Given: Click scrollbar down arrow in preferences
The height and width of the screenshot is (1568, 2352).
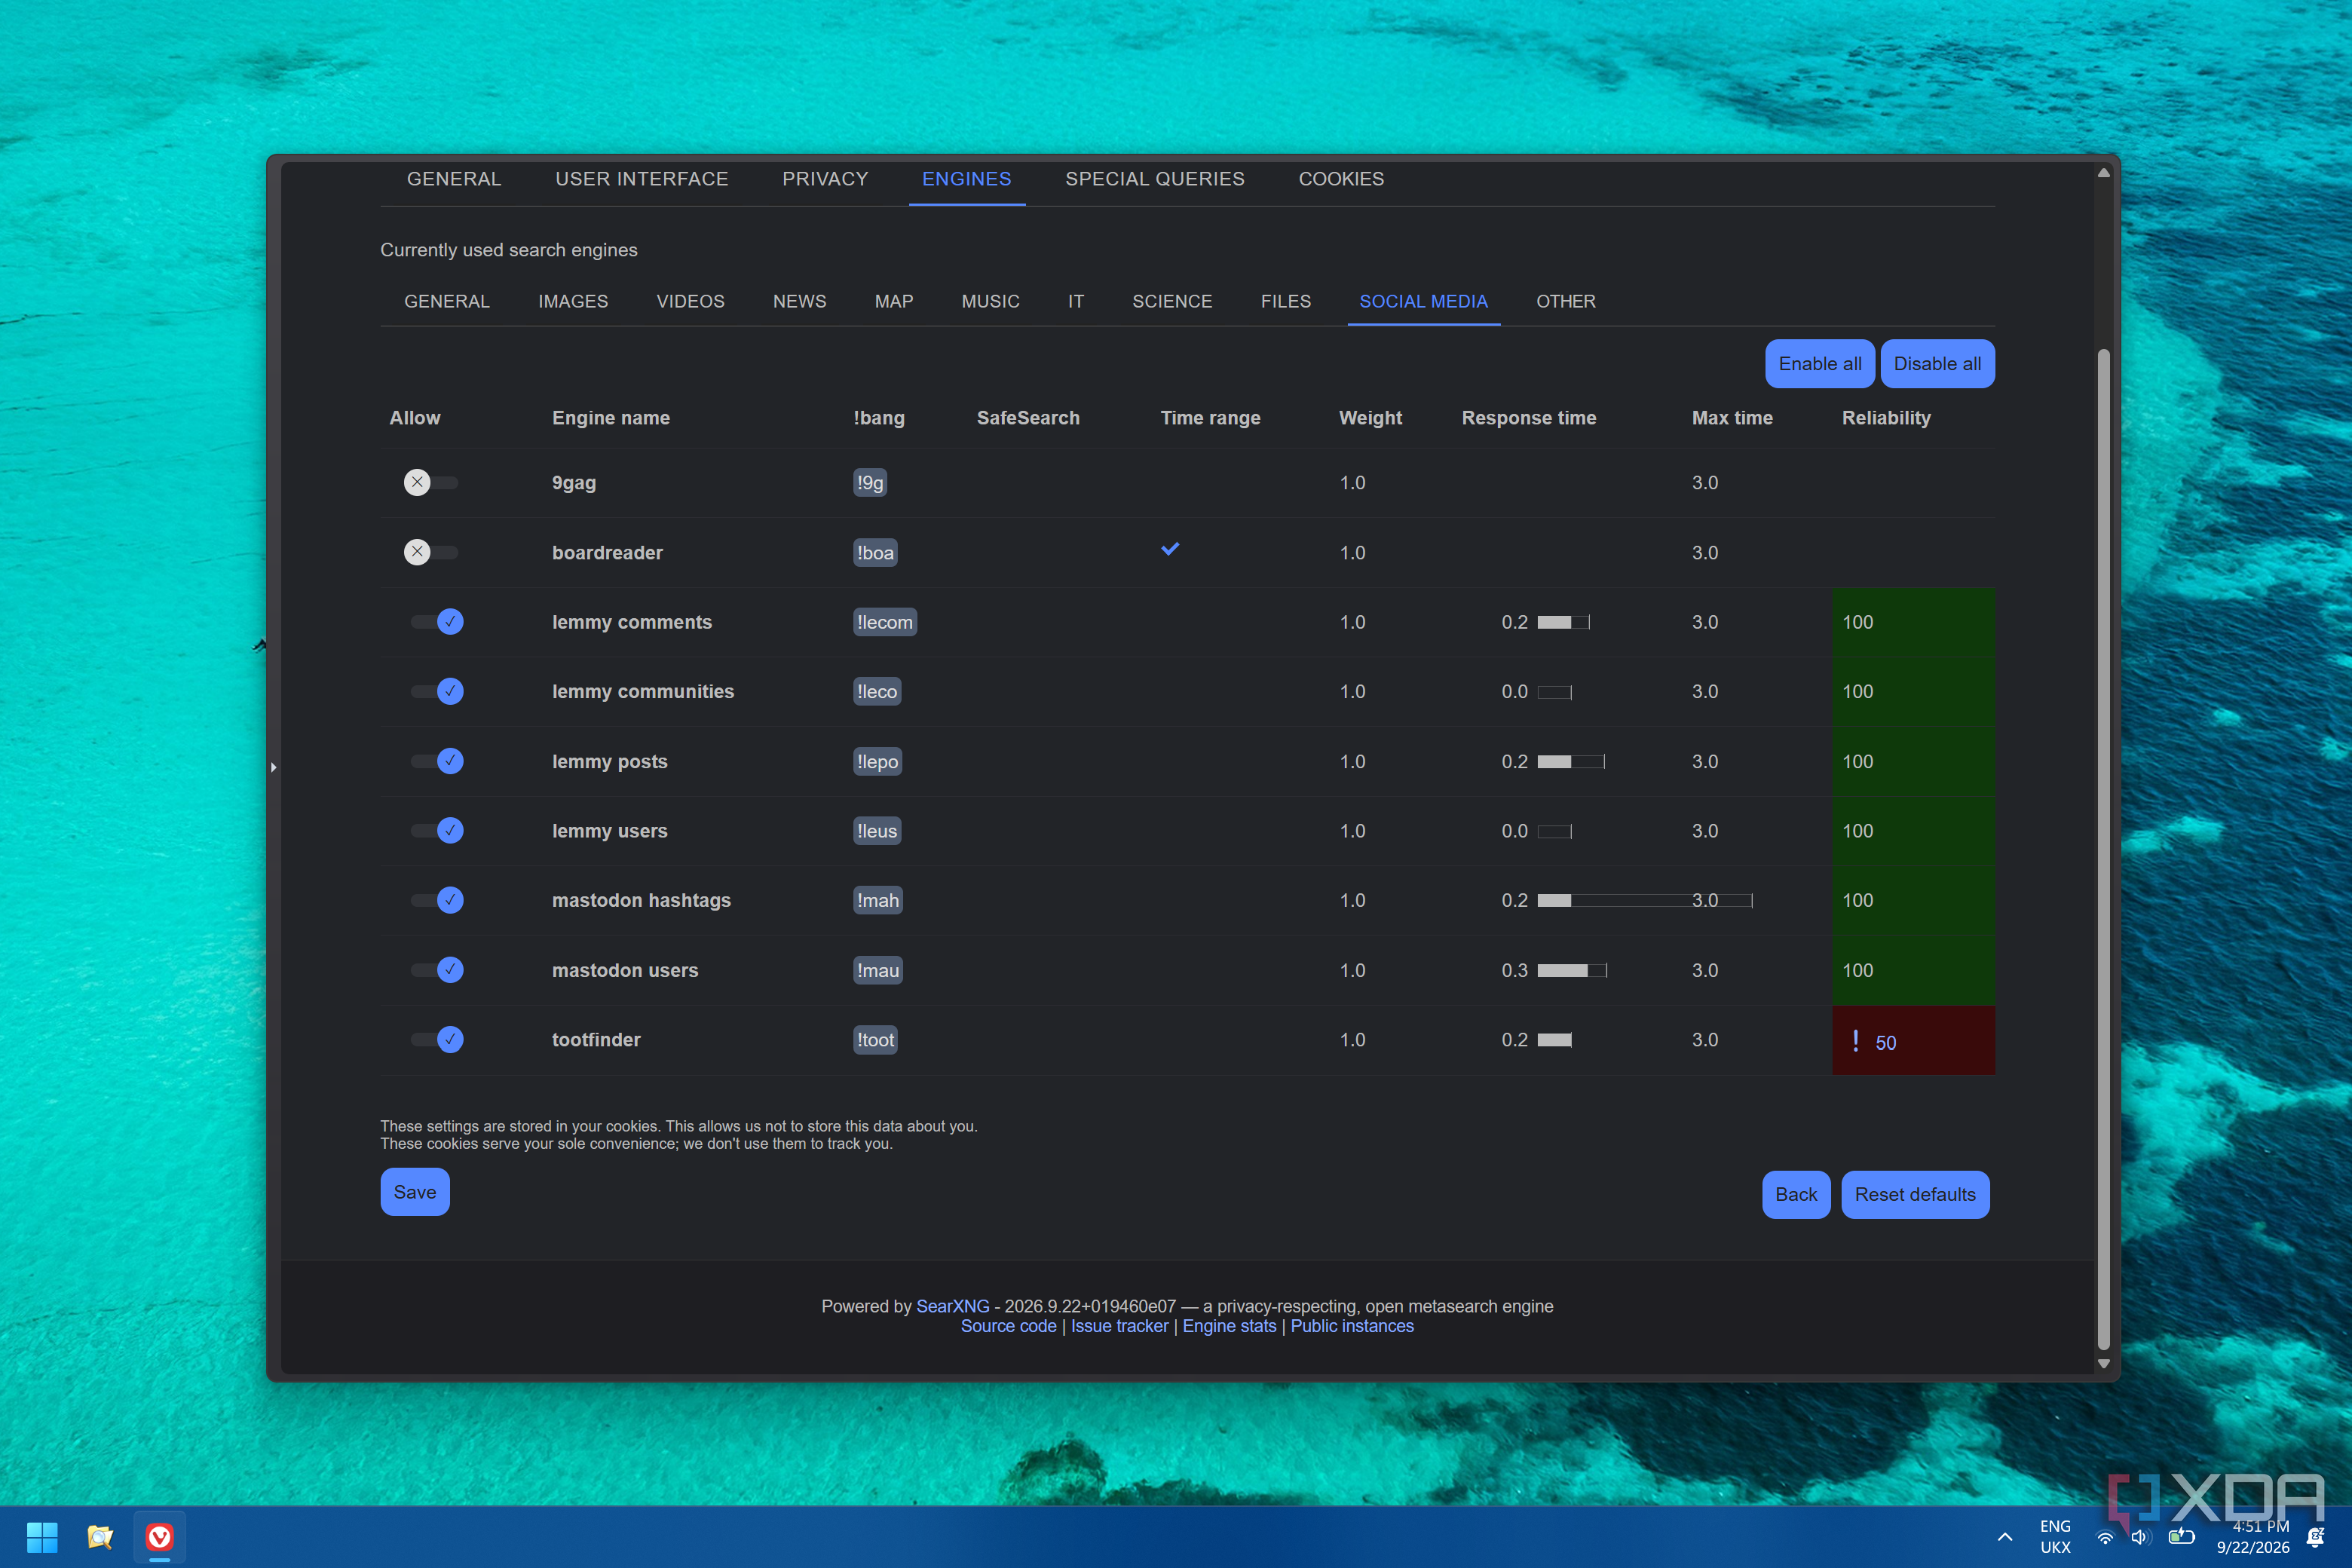Looking at the screenshot, I should [2104, 1364].
